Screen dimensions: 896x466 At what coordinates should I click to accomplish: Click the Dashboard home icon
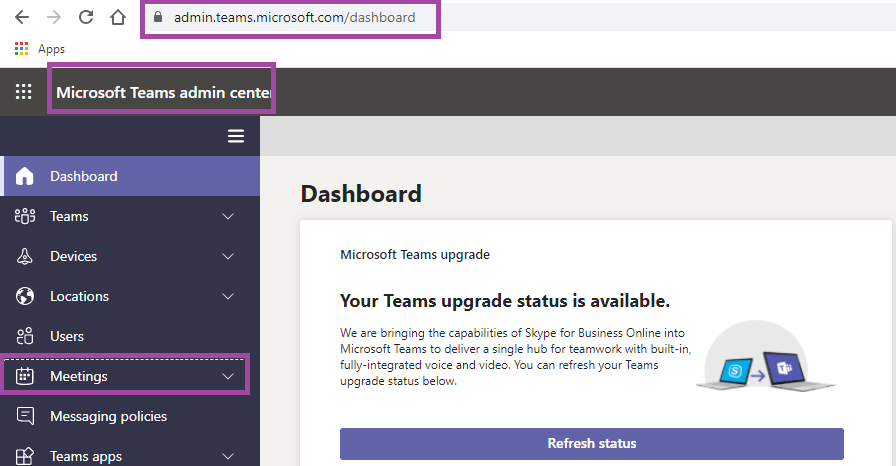[x=25, y=176]
